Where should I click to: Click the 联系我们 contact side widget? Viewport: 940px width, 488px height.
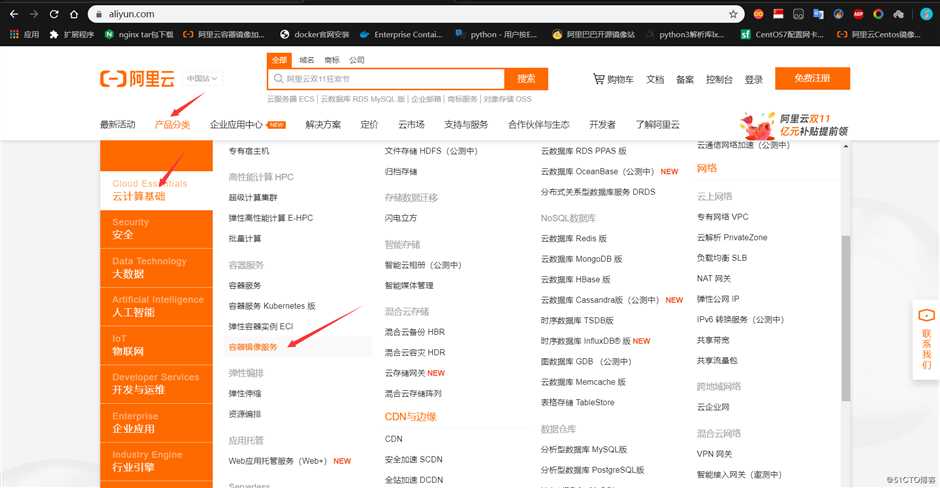pos(926,339)
